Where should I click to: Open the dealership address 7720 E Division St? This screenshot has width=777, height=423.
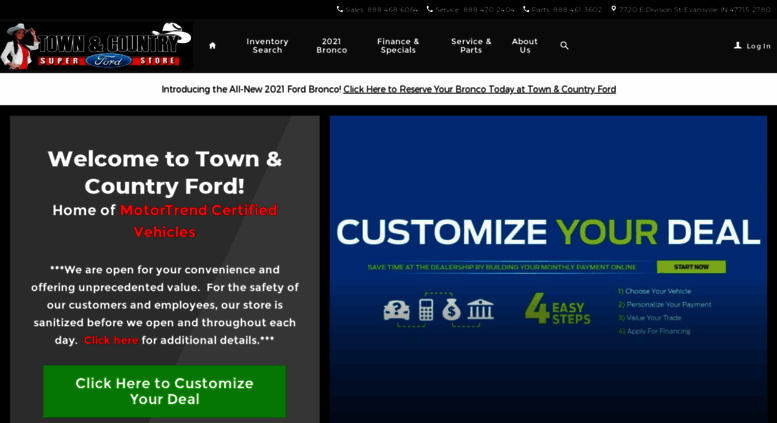pos(694,9)
